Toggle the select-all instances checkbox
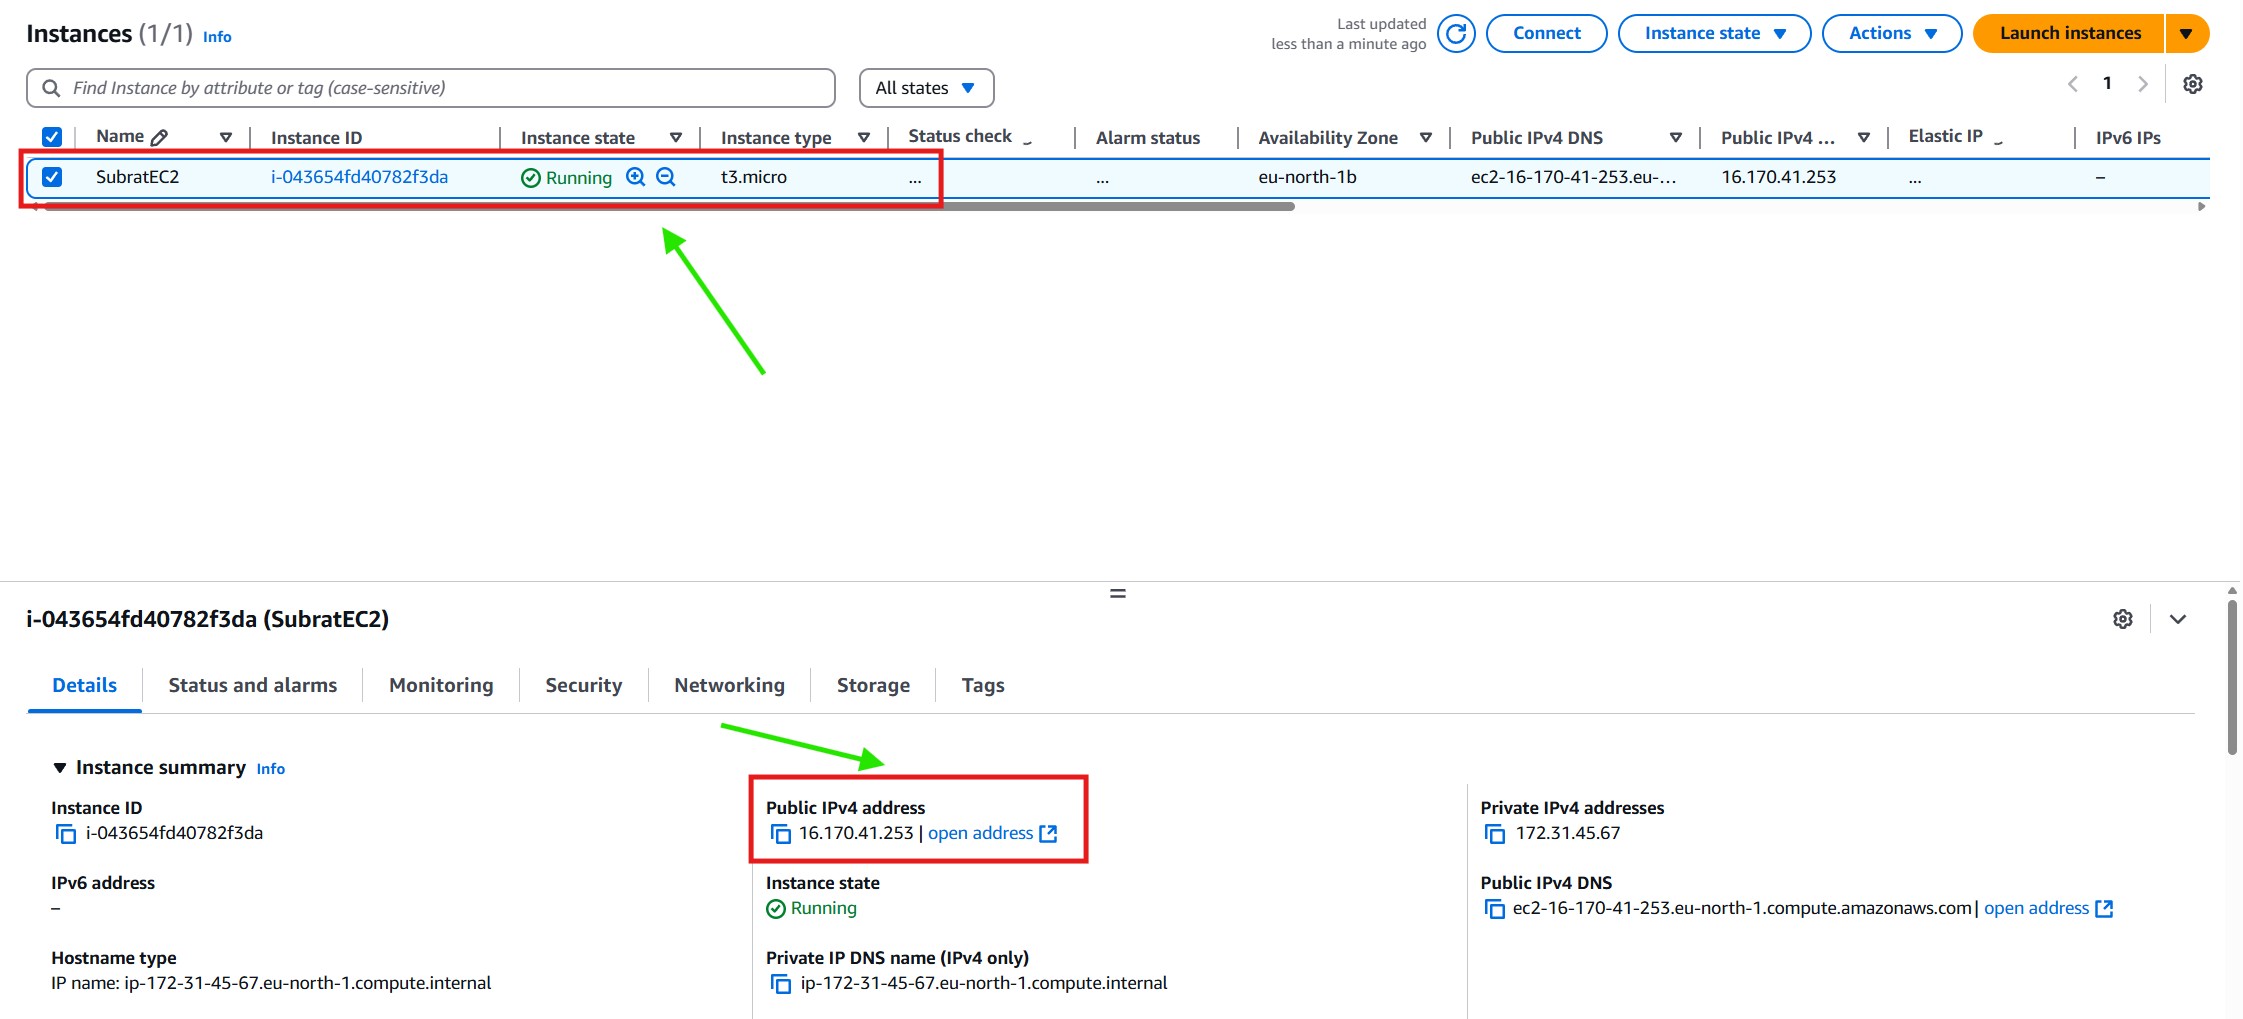This screenshot has height=1019, width=2243. coord(52,137)
